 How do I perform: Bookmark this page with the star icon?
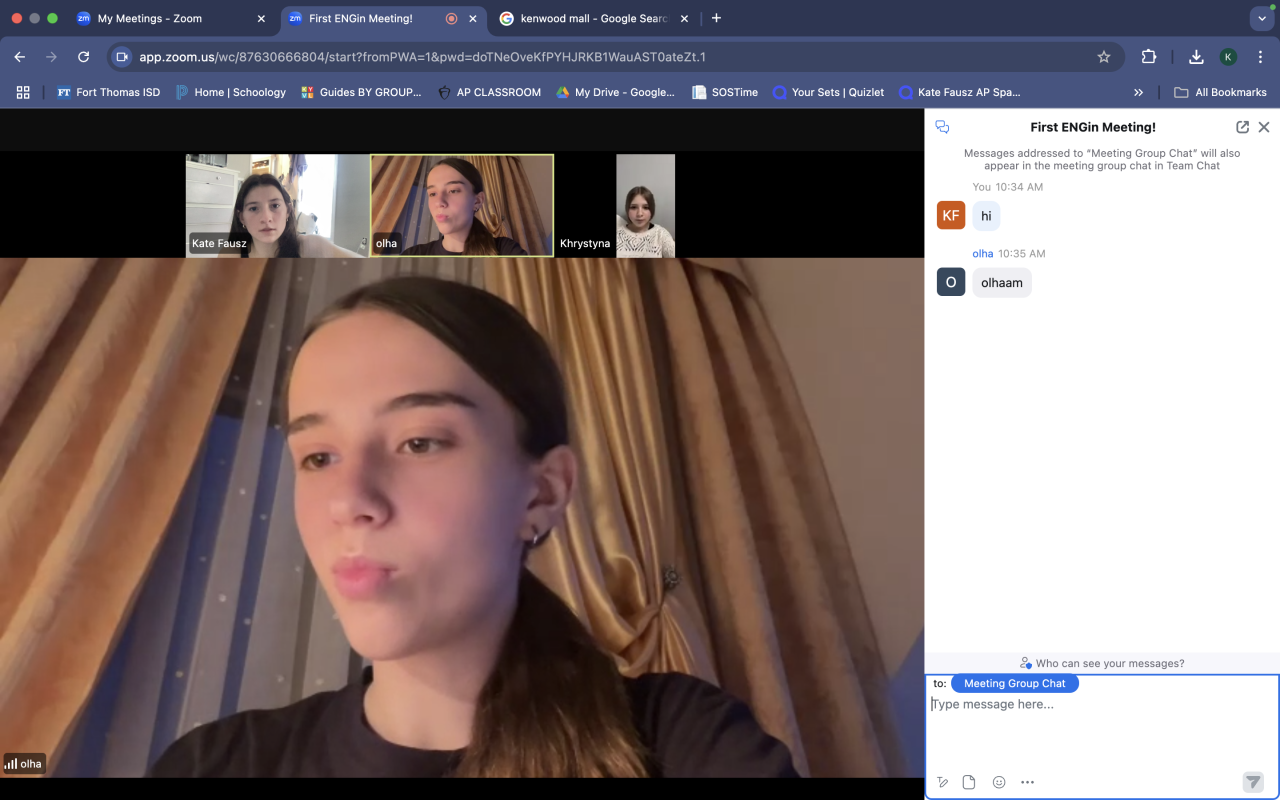pyautogui.click(x=1104, y=57)
